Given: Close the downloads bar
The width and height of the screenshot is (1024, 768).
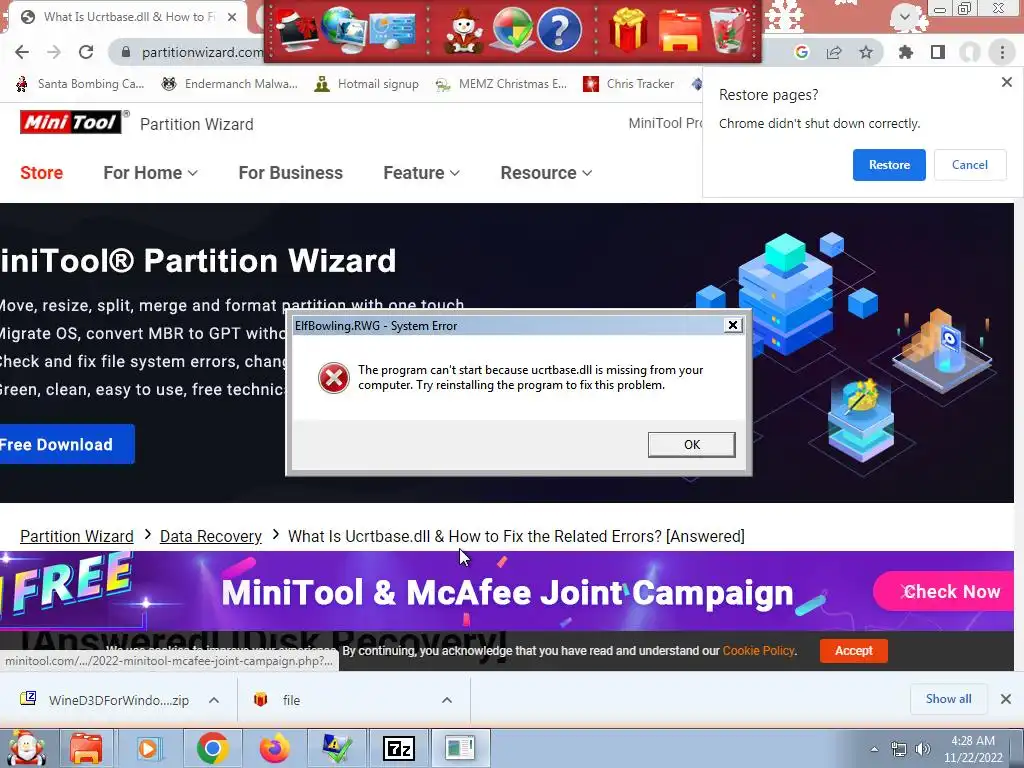Looking at the screenshot, I should click(1006, 699).
